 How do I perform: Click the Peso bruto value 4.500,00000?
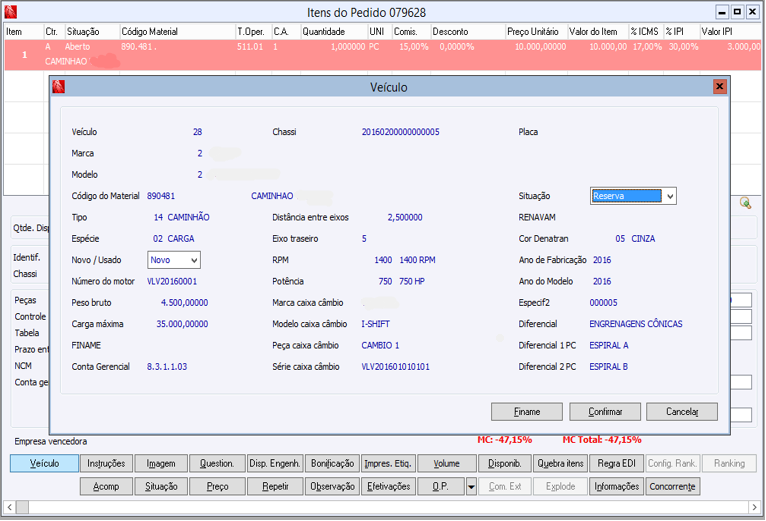(x=185, y=303)
